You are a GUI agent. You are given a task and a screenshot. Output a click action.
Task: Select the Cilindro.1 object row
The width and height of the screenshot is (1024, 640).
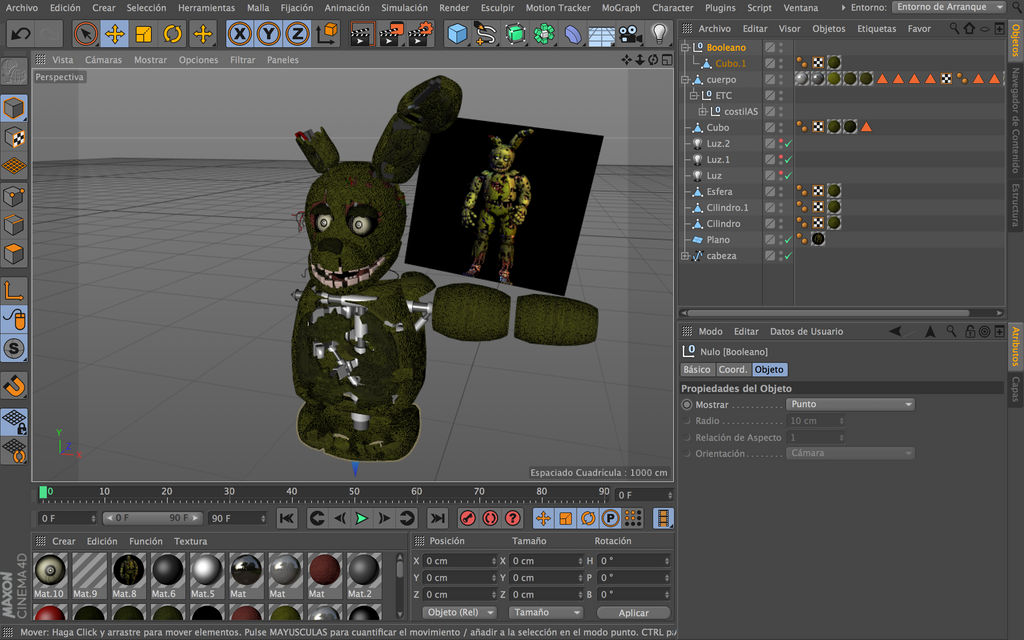pos(727,208)
